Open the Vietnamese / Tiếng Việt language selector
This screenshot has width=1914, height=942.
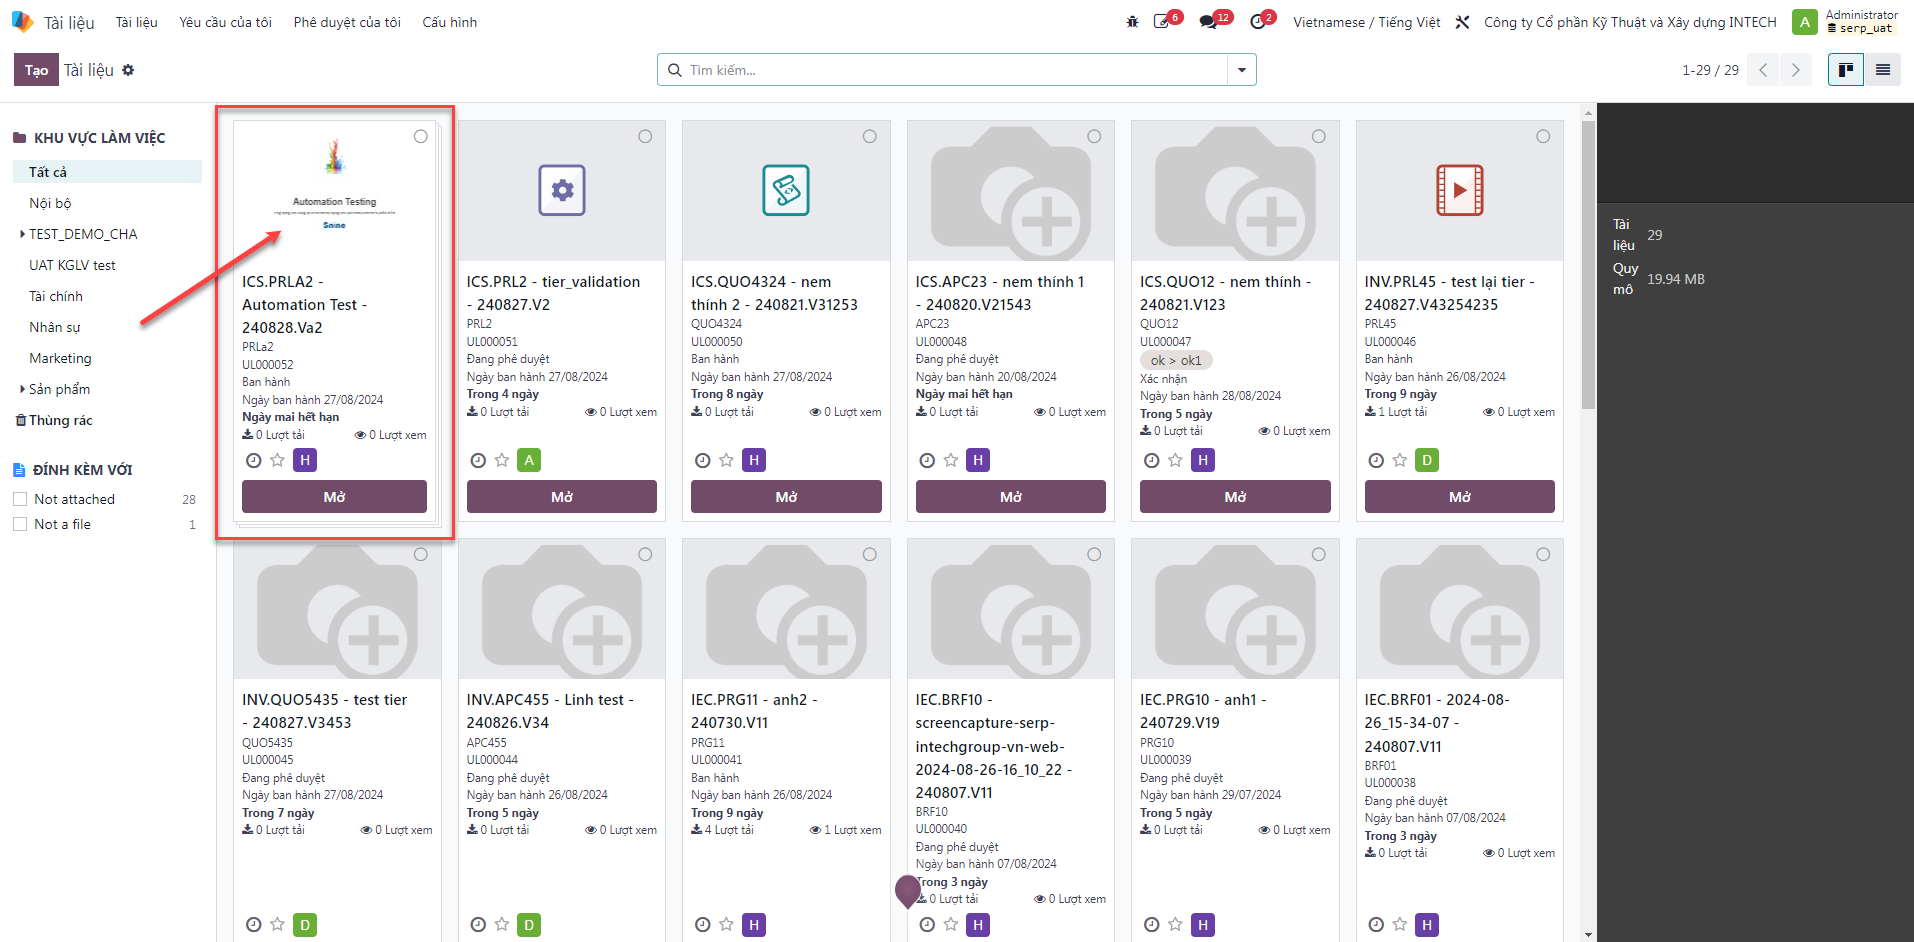pyautogui.click(x=1366, y=22)
